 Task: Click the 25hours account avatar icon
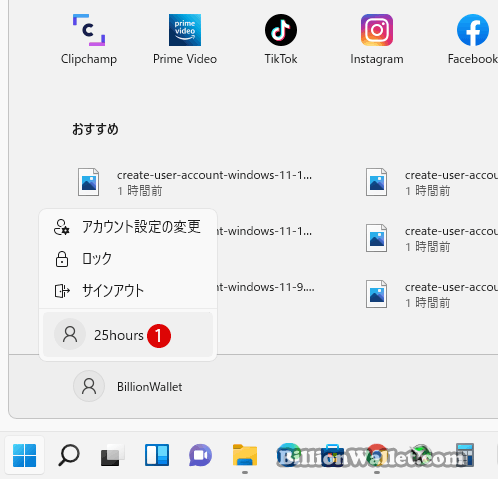(x=70, y=334)
